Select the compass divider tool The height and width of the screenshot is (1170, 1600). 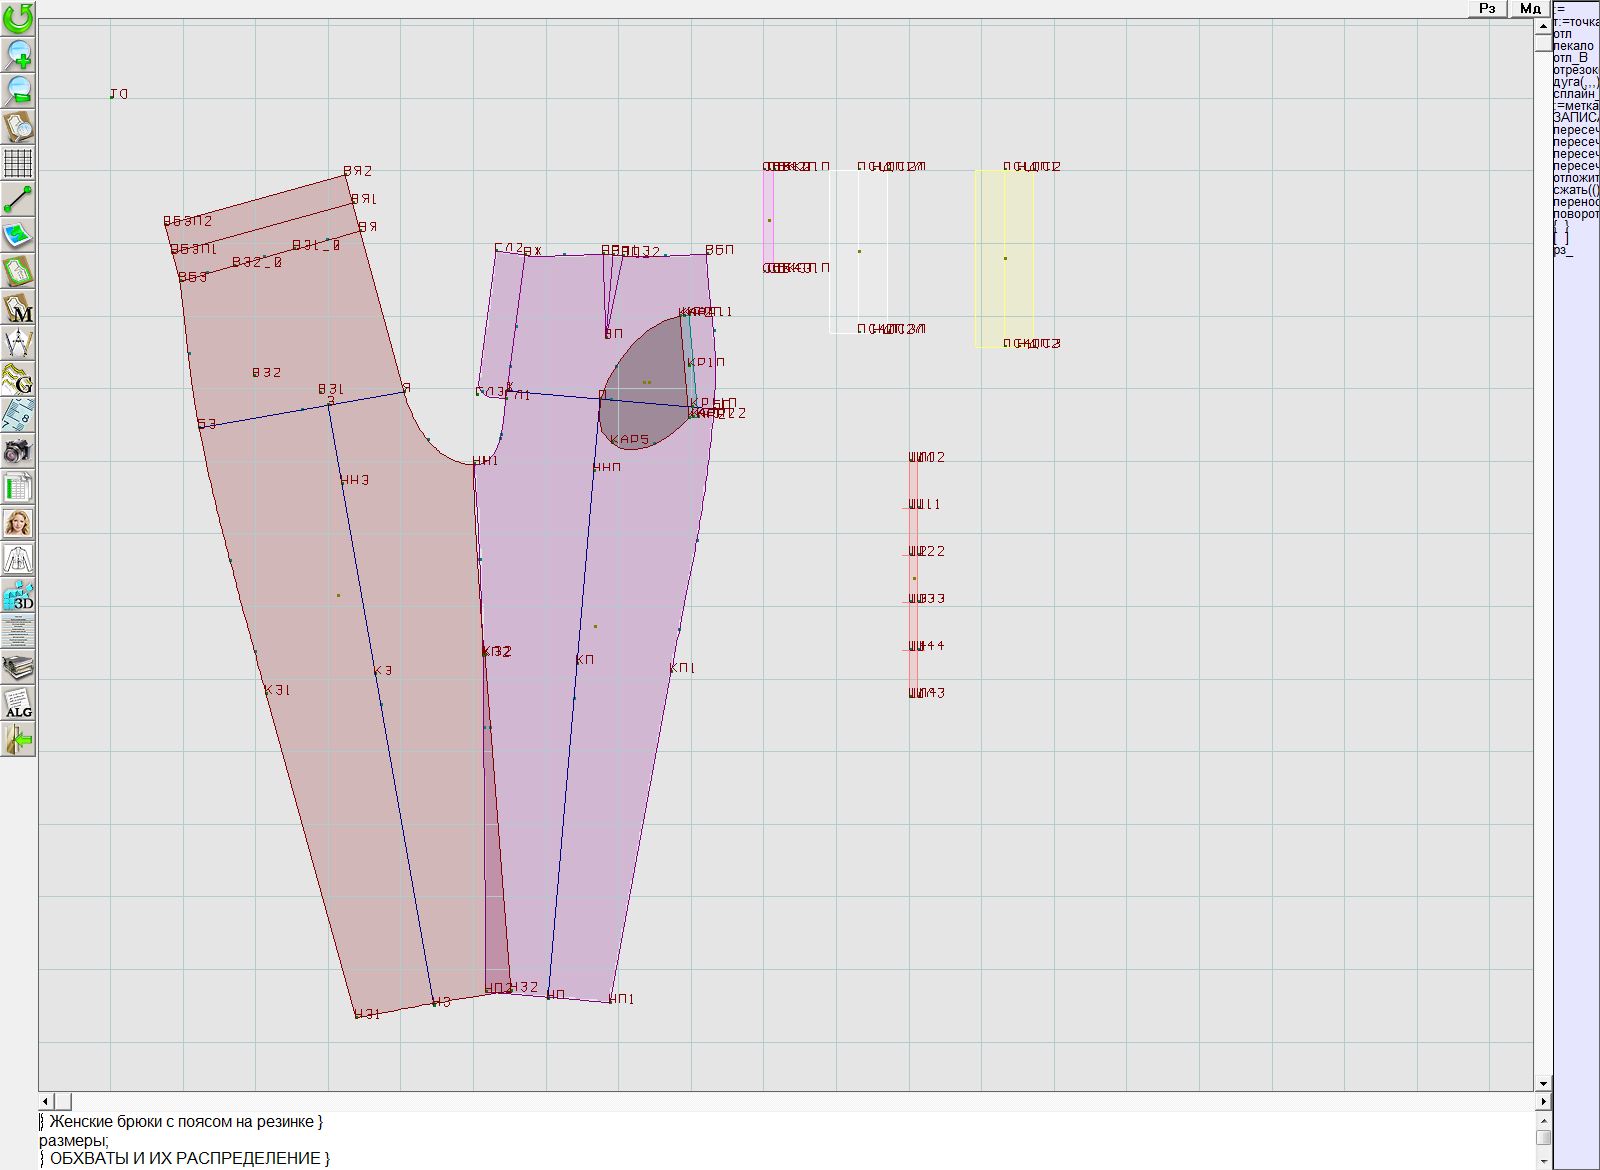click(18, 344)
